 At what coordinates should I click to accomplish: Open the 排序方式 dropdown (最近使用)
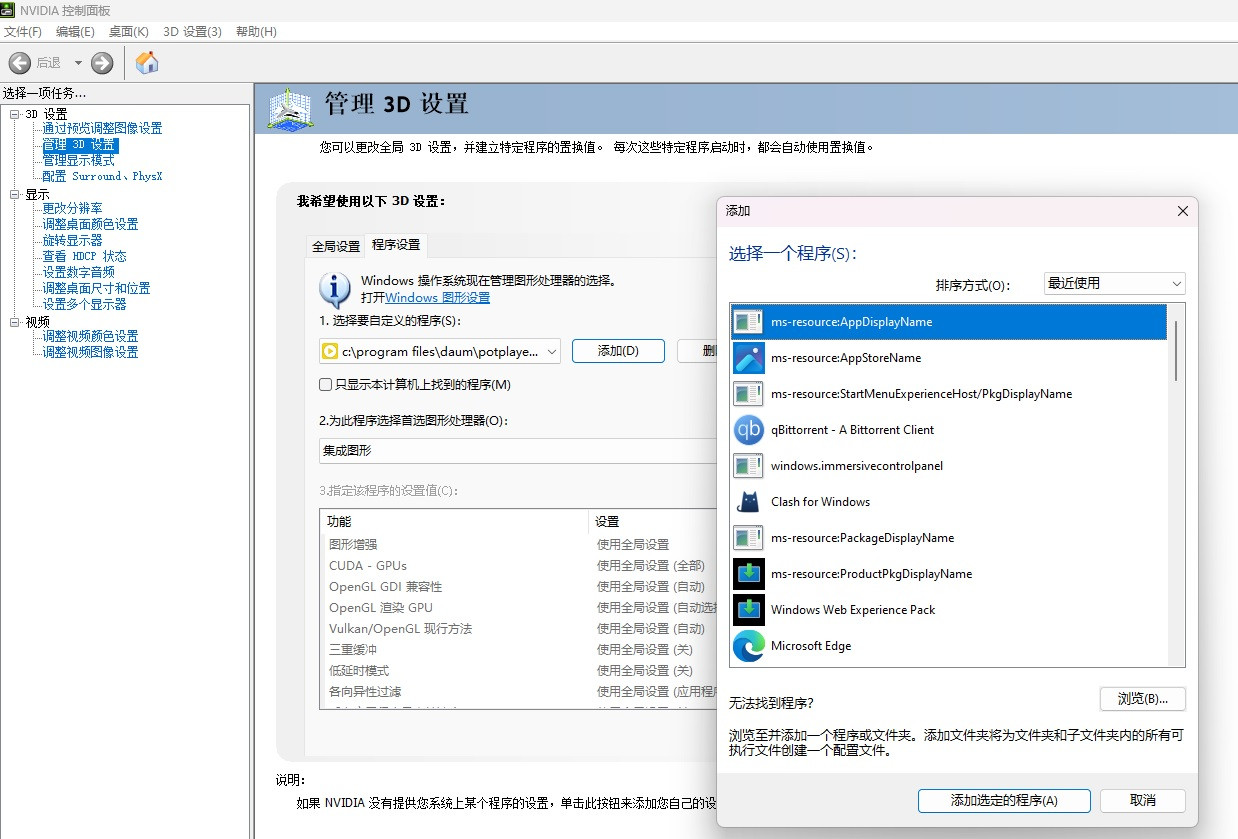pos(1114,284)
